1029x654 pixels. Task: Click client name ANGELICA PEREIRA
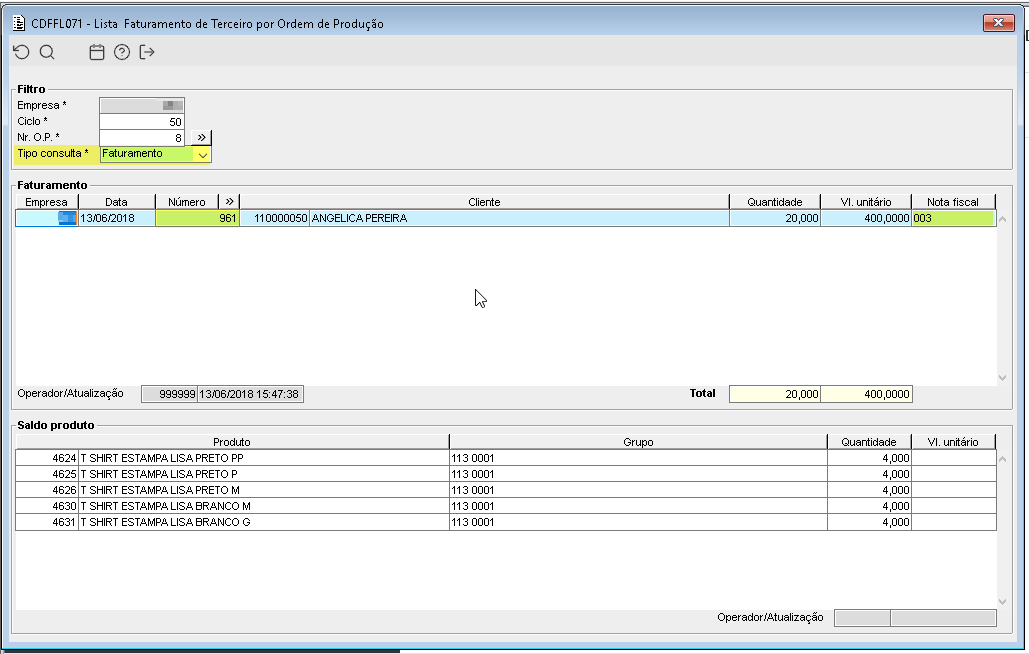519,218
